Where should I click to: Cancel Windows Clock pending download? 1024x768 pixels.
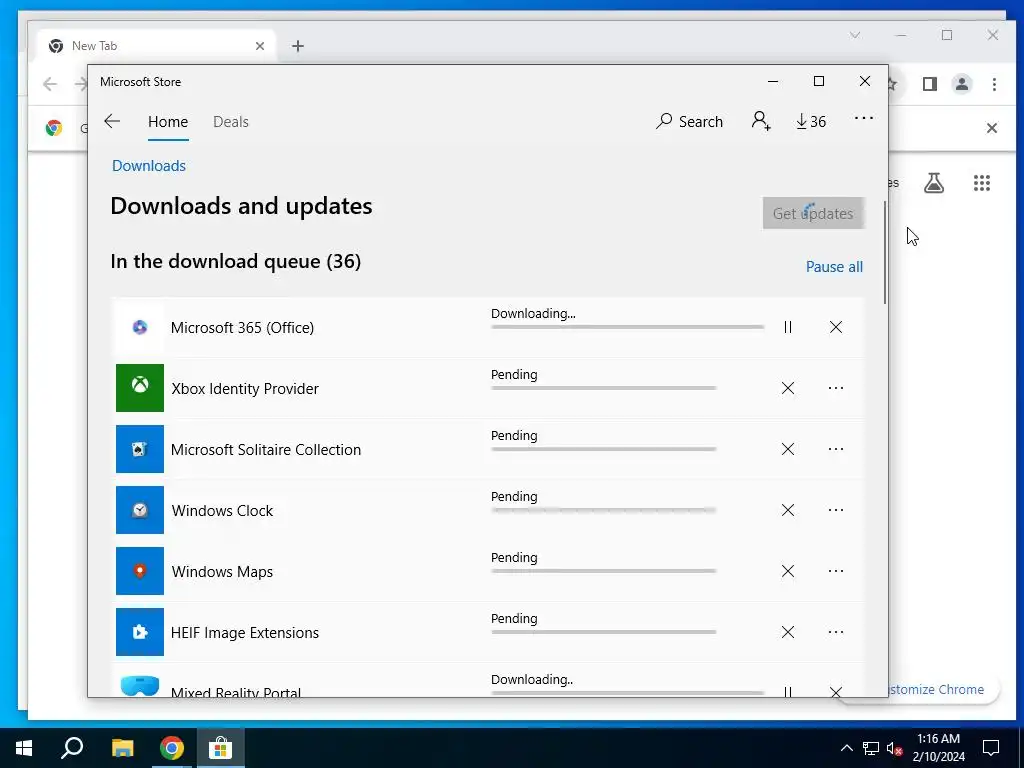(788, 510)
